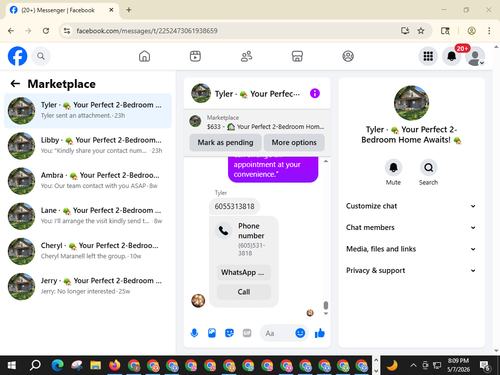Open the Chrome profile icon
Viewport: 500px width, 375px height.
click(x=471, y=31)
